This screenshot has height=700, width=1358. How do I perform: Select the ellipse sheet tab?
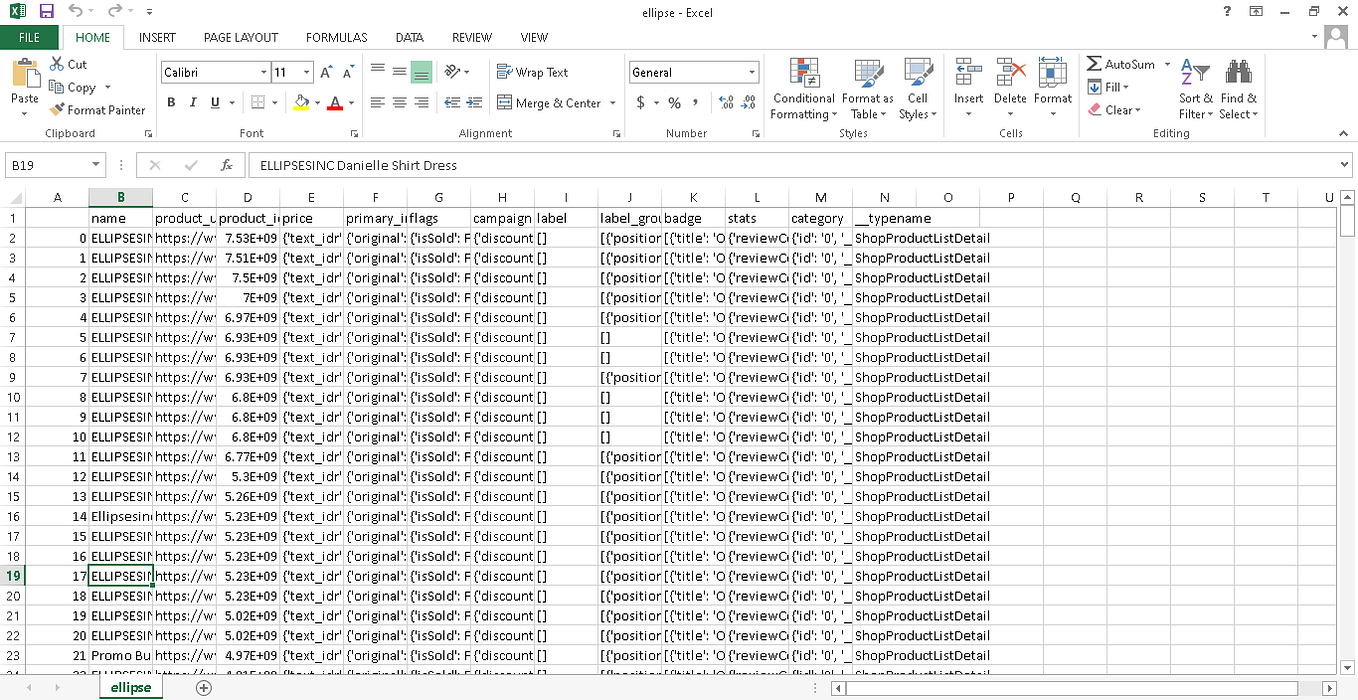130,687
